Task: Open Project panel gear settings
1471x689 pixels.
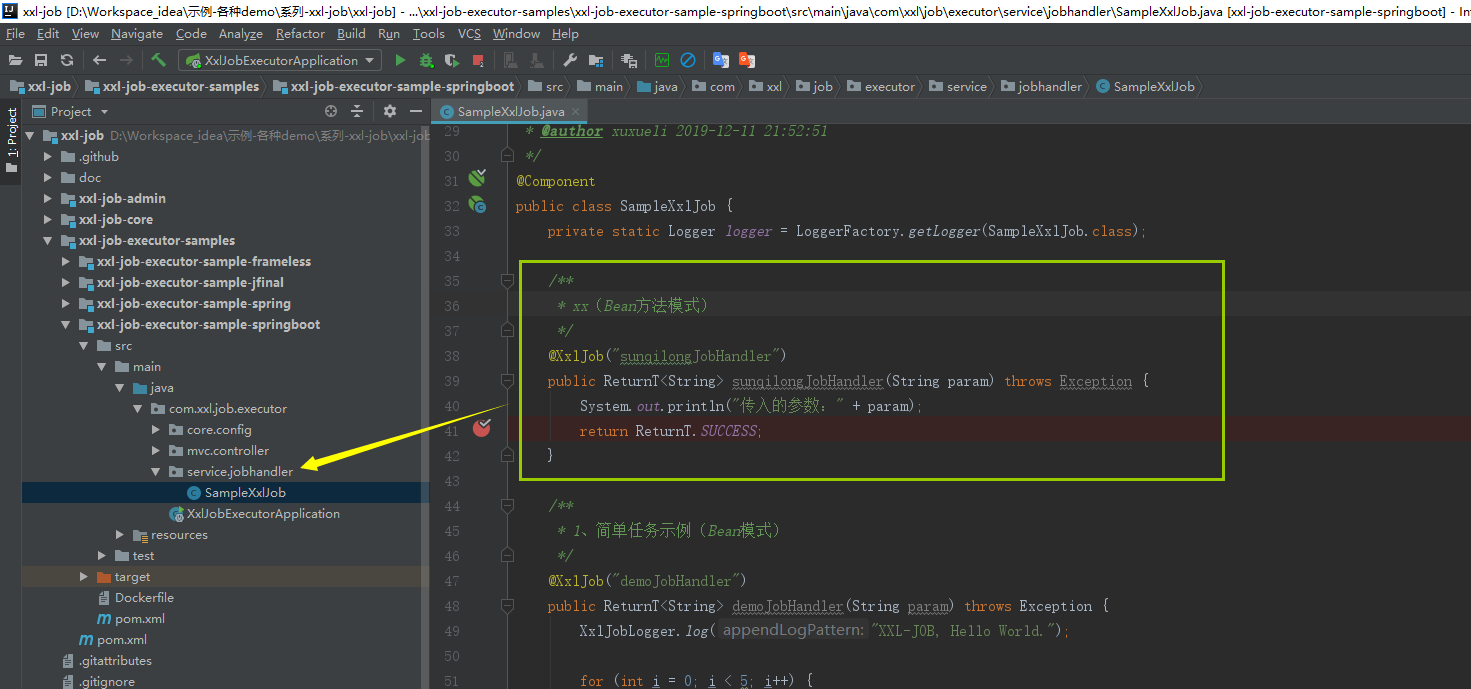Action: [390, 111]
